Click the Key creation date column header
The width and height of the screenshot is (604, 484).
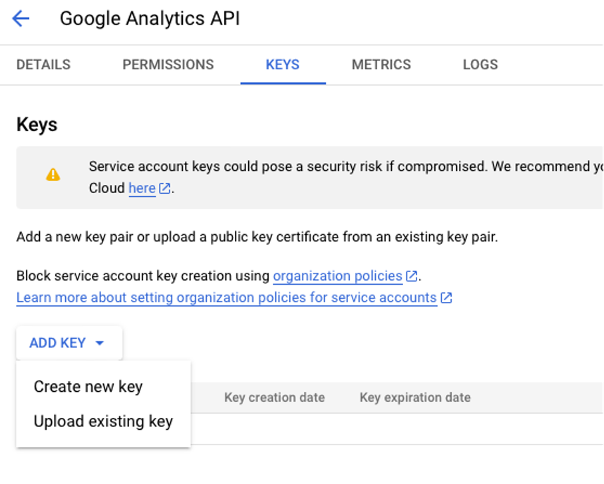(274, 398)
